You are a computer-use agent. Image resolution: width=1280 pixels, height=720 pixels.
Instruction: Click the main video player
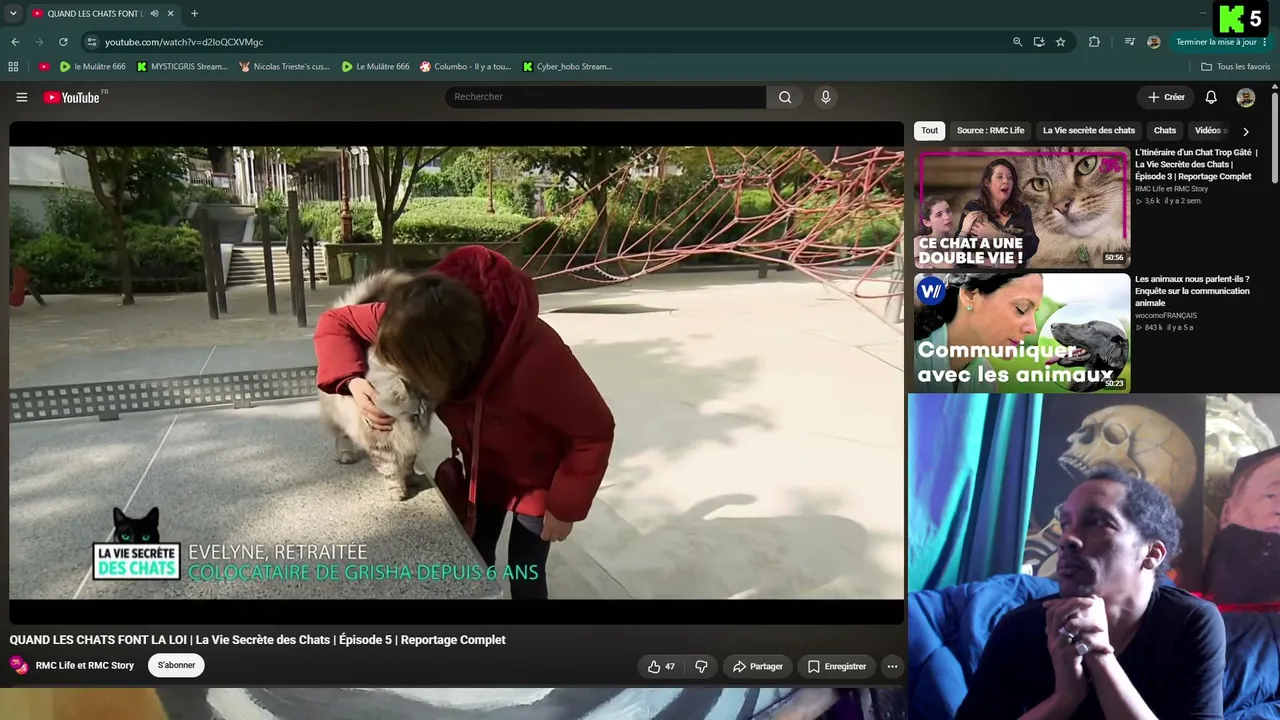point(456,373)
